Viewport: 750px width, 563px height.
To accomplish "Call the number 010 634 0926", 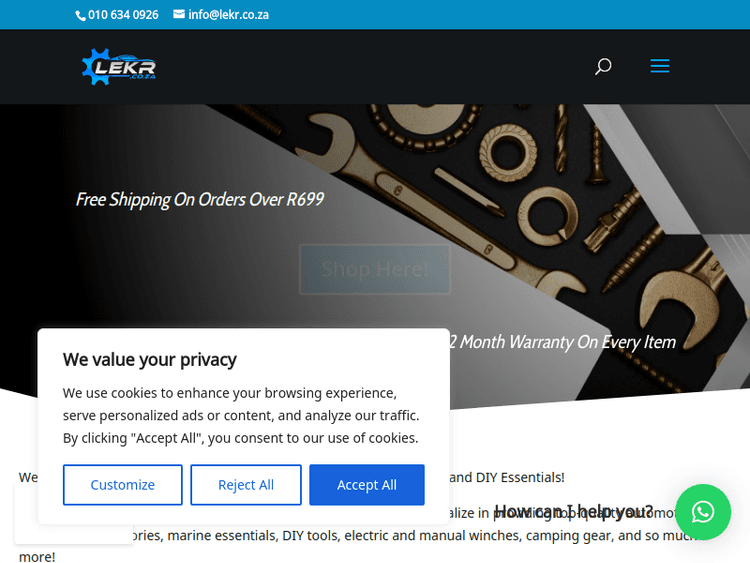I will point(123,15).
